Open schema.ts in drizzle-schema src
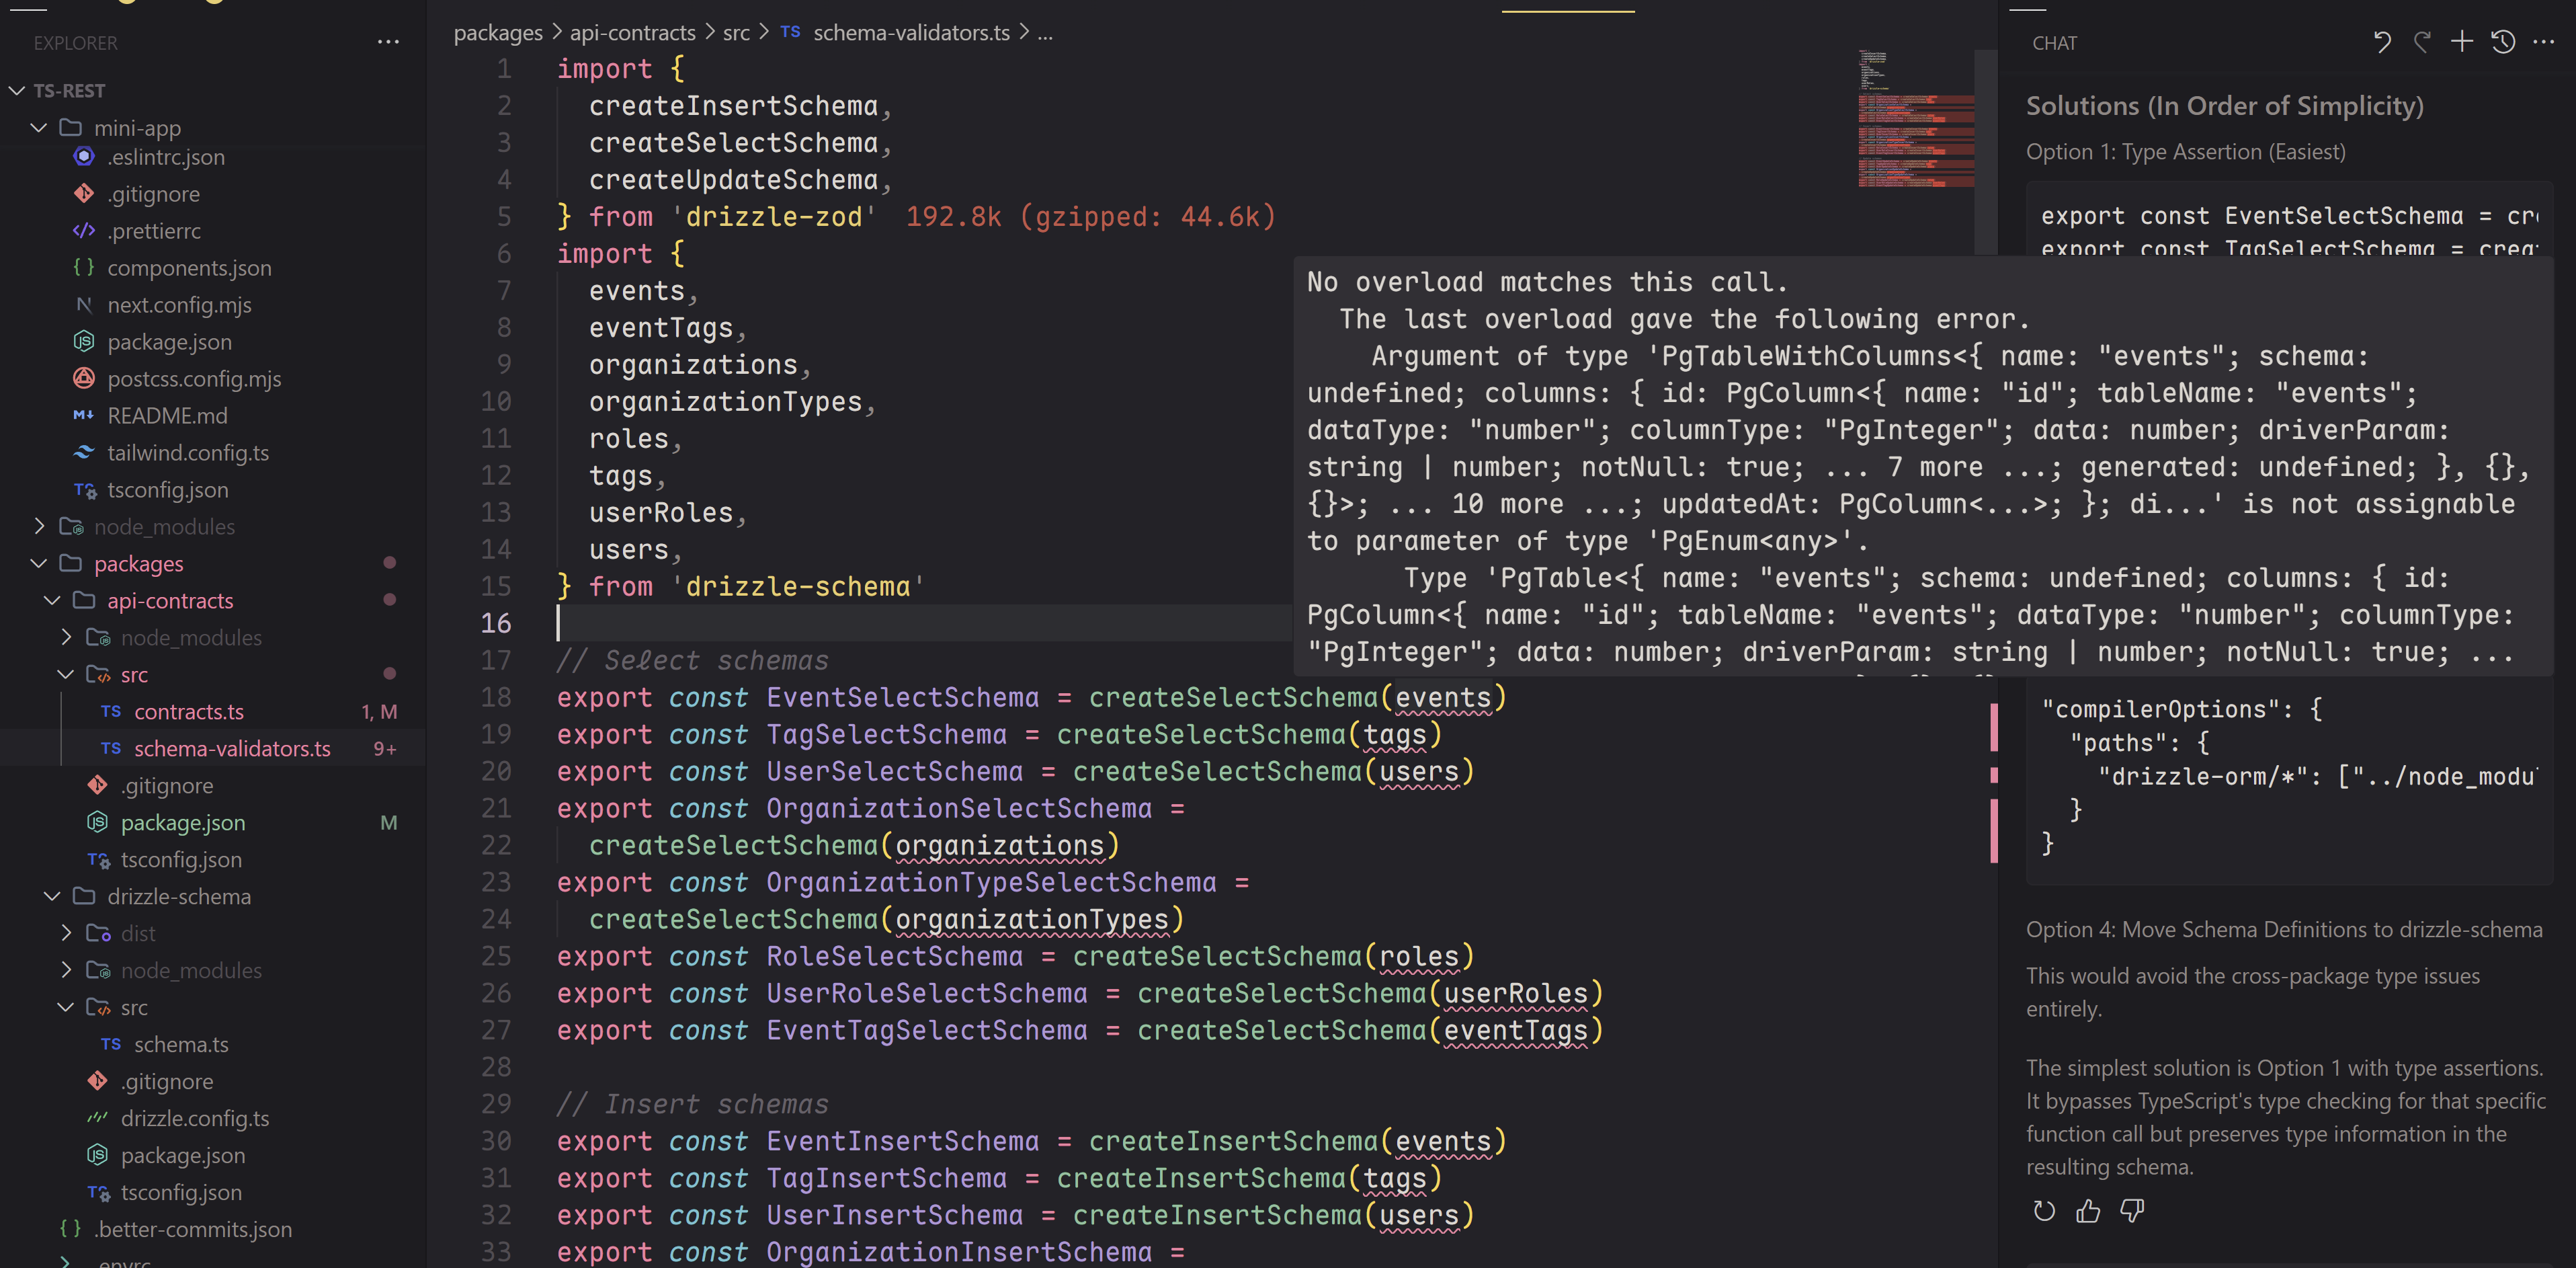Viewport: 2576px width, 1268px height. pos(181,1044)
